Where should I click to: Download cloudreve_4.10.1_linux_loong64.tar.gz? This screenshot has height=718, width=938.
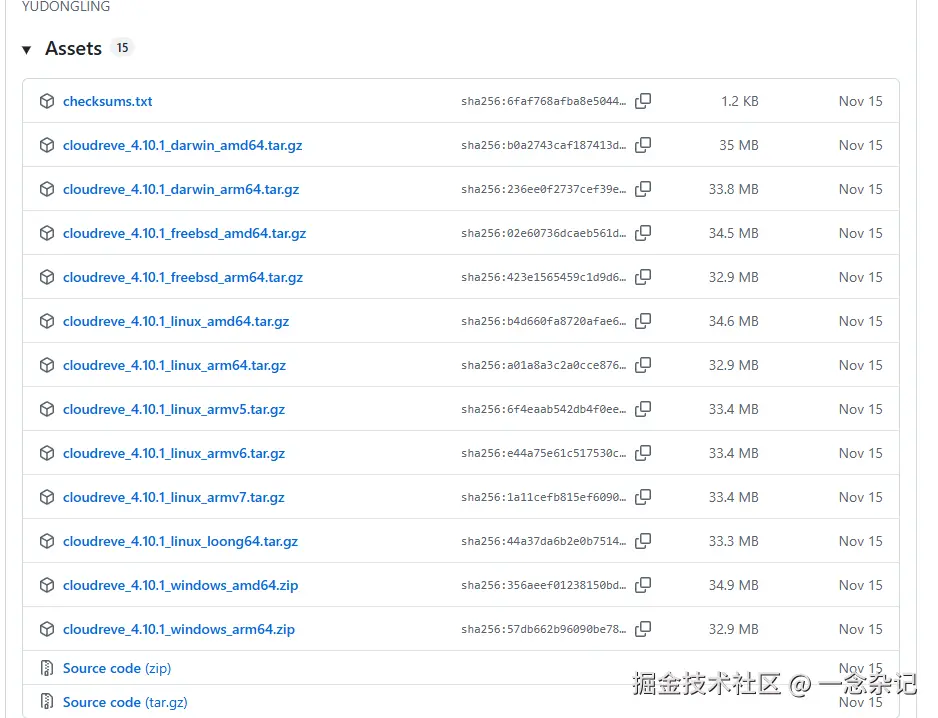coord(180,541)
